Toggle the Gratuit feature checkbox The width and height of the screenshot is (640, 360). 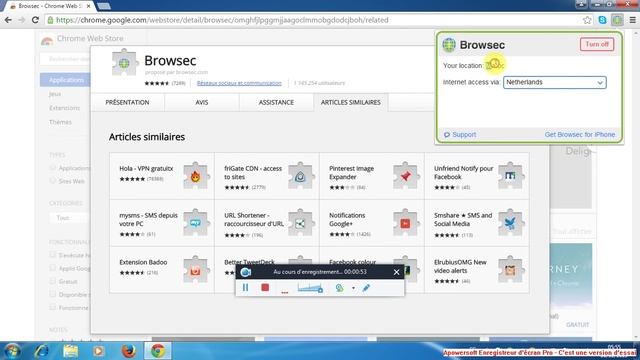pyautogui.click(x=52, y=281)
